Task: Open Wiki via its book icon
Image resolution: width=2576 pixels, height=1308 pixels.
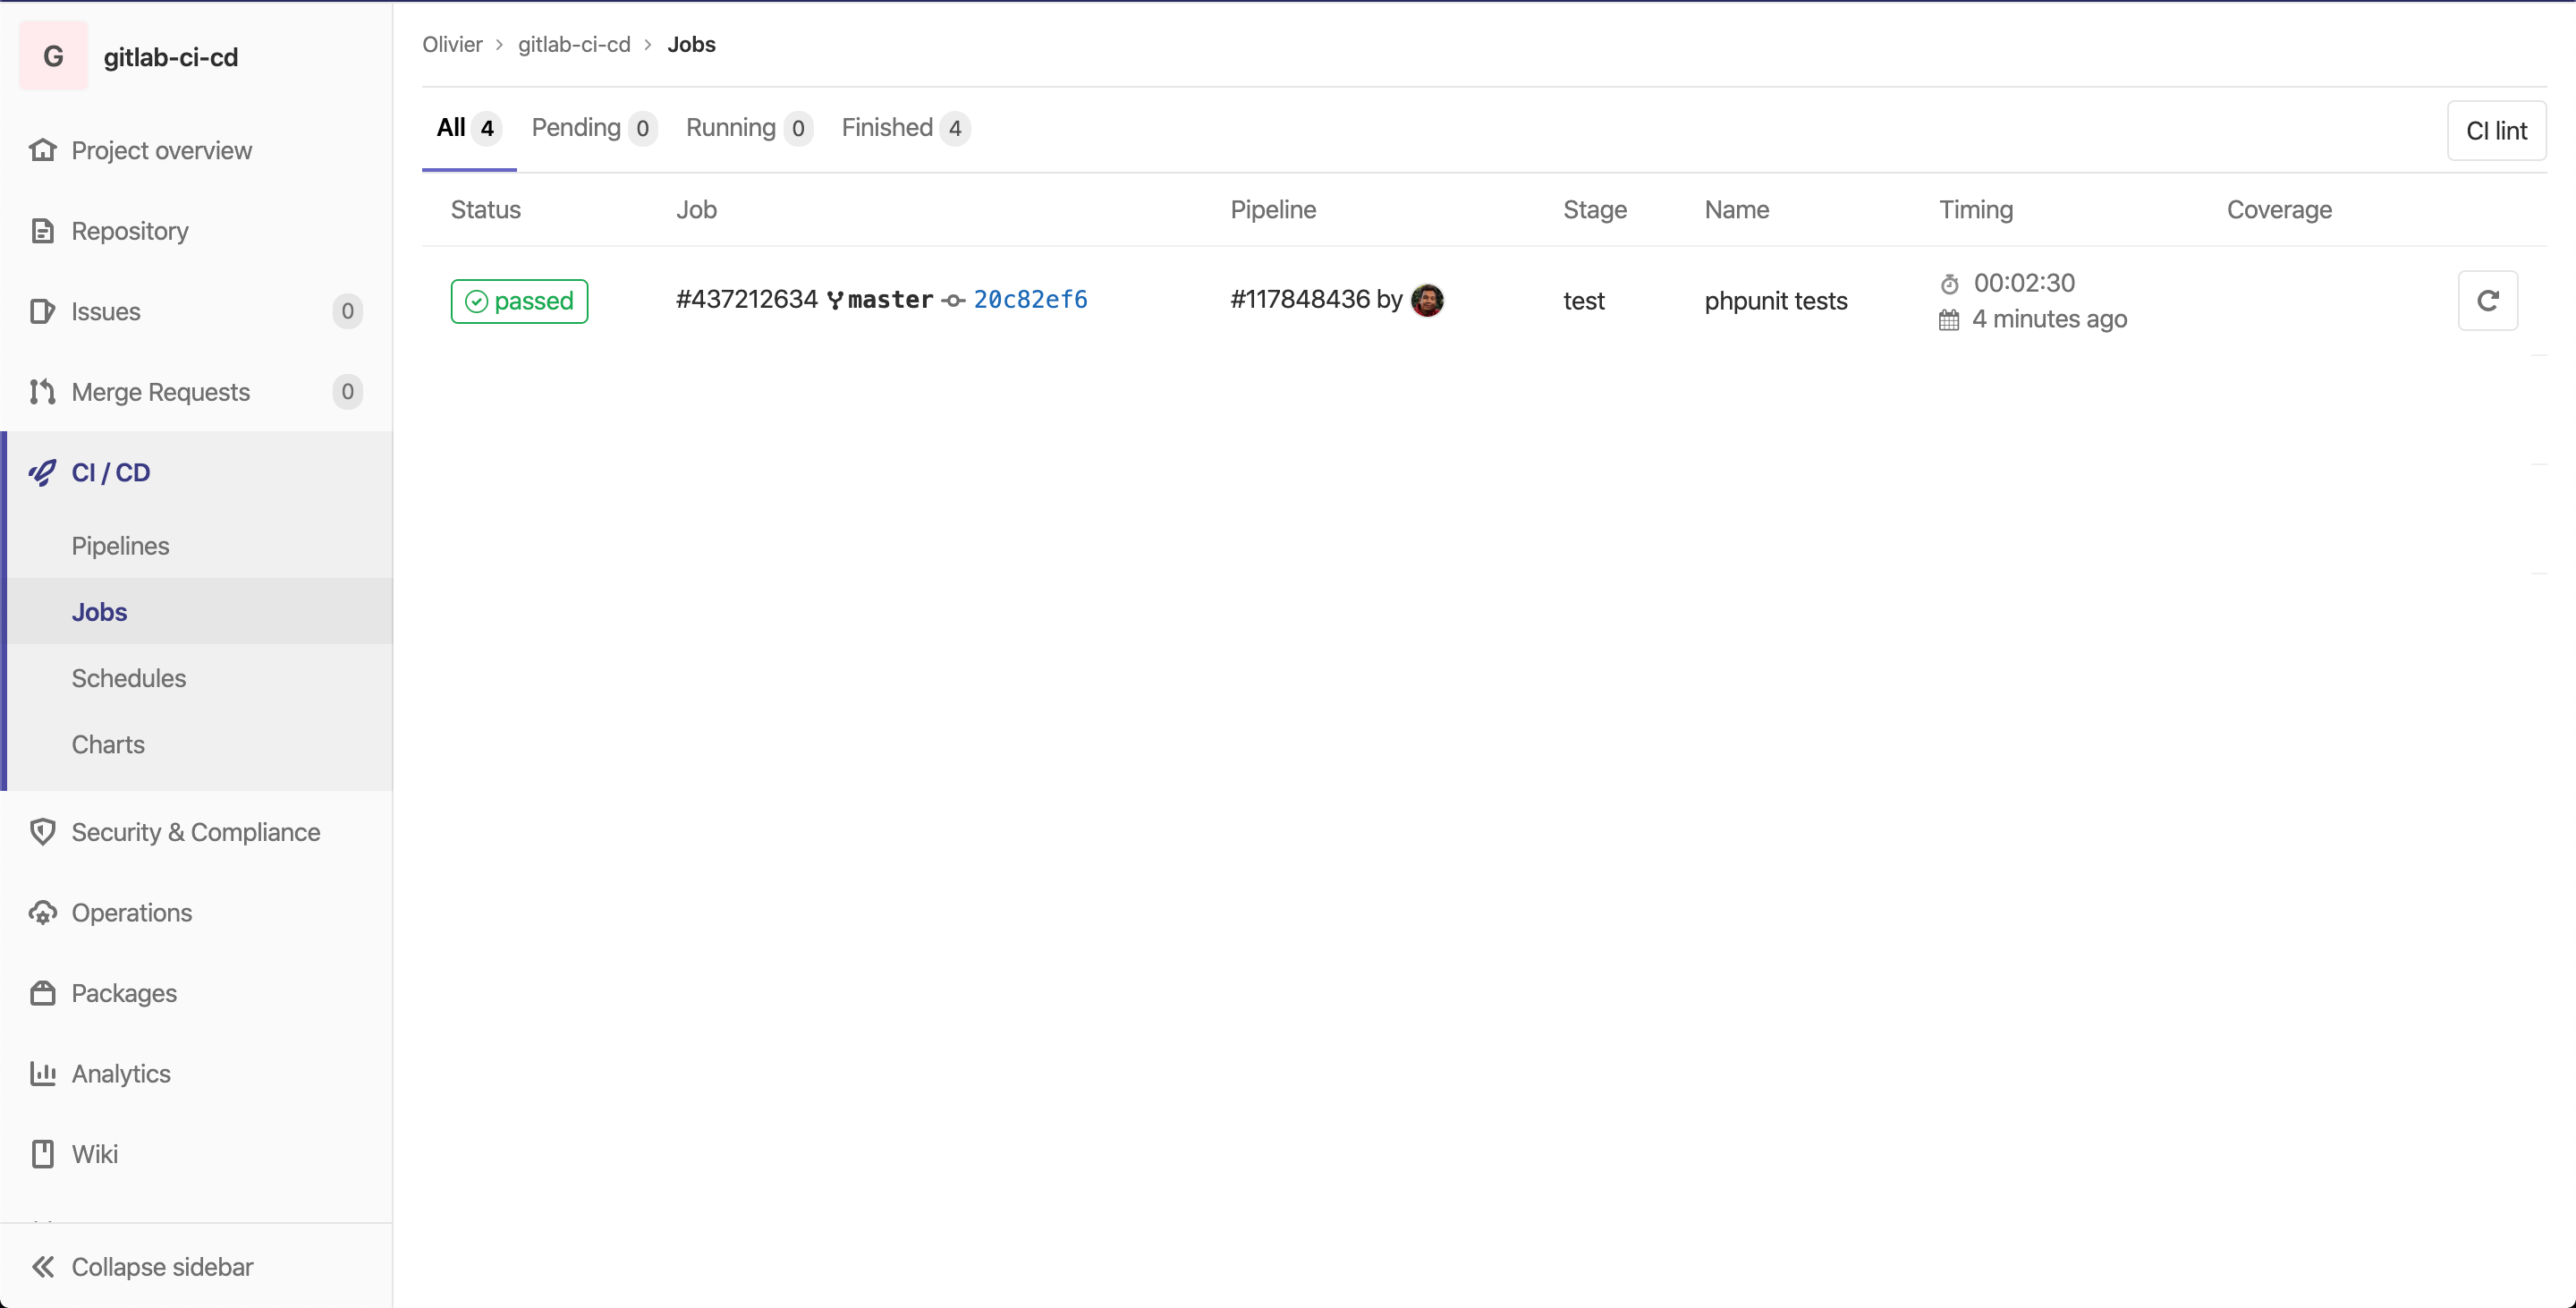Action: click(42, 1154)
